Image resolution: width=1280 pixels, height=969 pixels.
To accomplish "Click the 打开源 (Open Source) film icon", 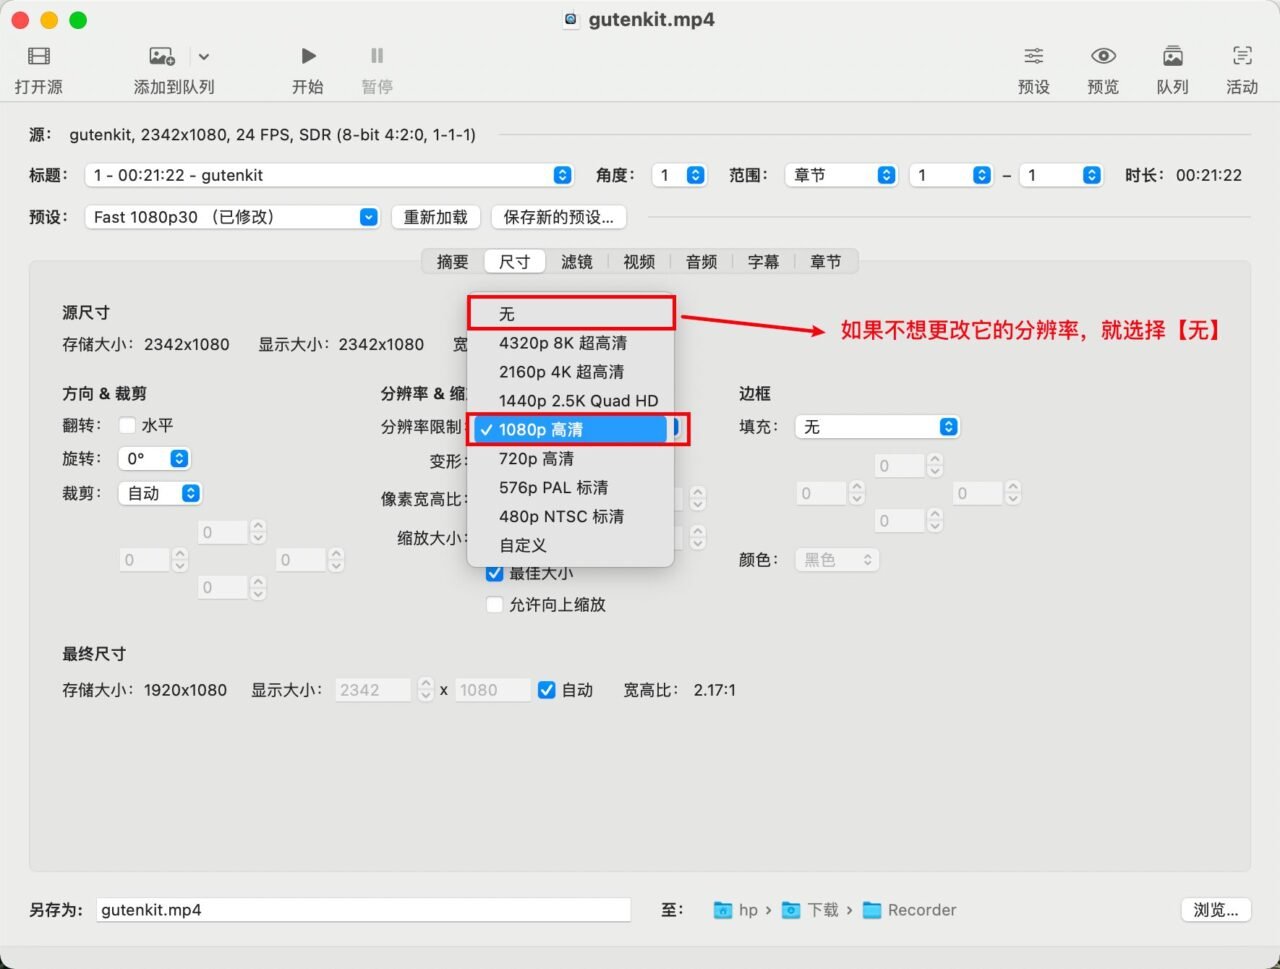I will point(39,56).
